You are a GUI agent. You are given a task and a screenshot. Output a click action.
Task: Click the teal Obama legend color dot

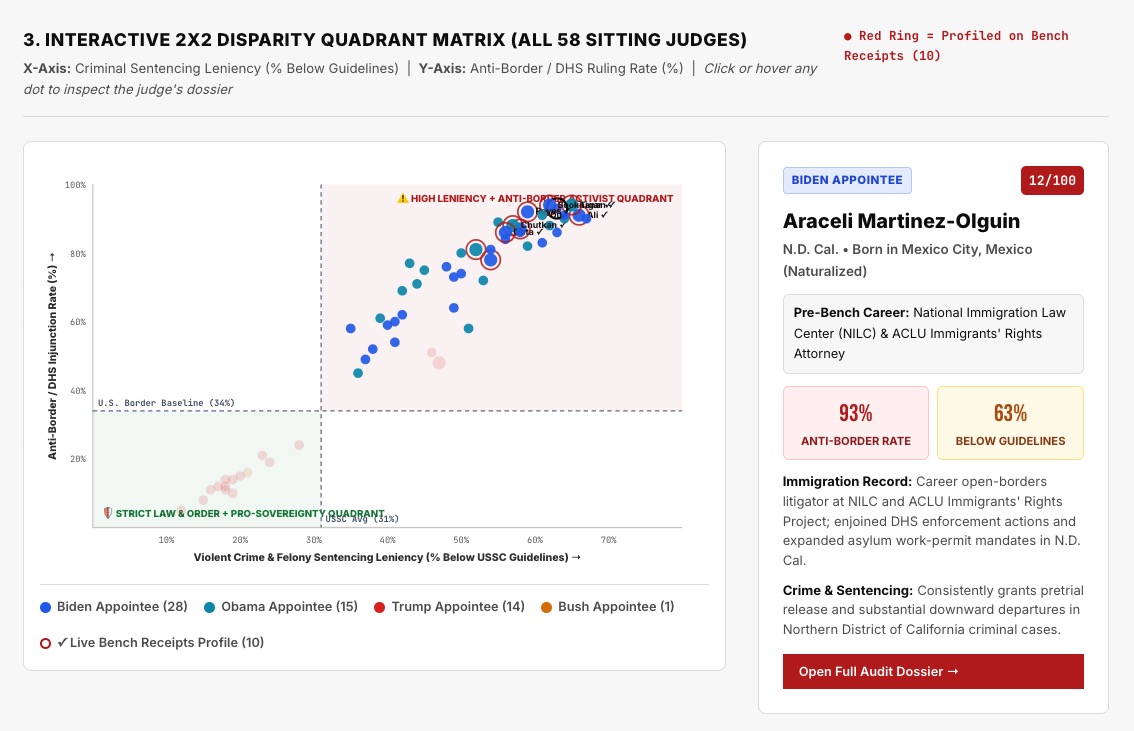coord(210,607)
